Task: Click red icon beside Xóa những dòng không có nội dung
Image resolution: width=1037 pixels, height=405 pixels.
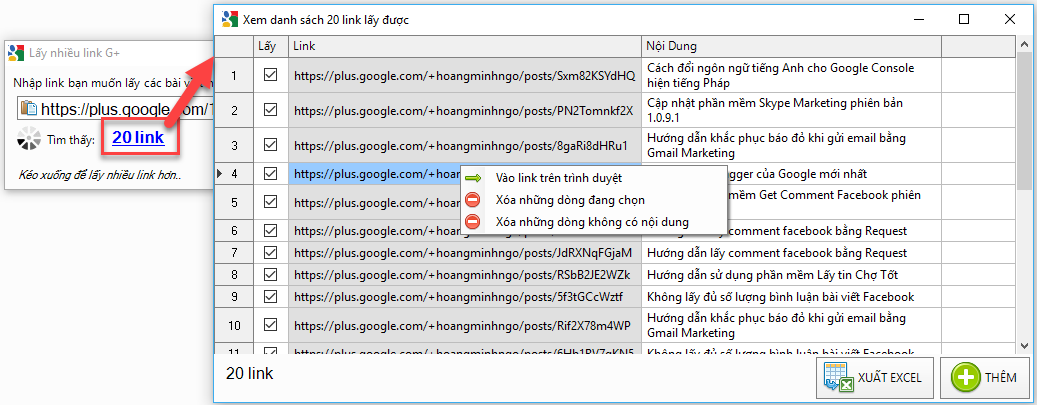Action: tap(473, 222)
